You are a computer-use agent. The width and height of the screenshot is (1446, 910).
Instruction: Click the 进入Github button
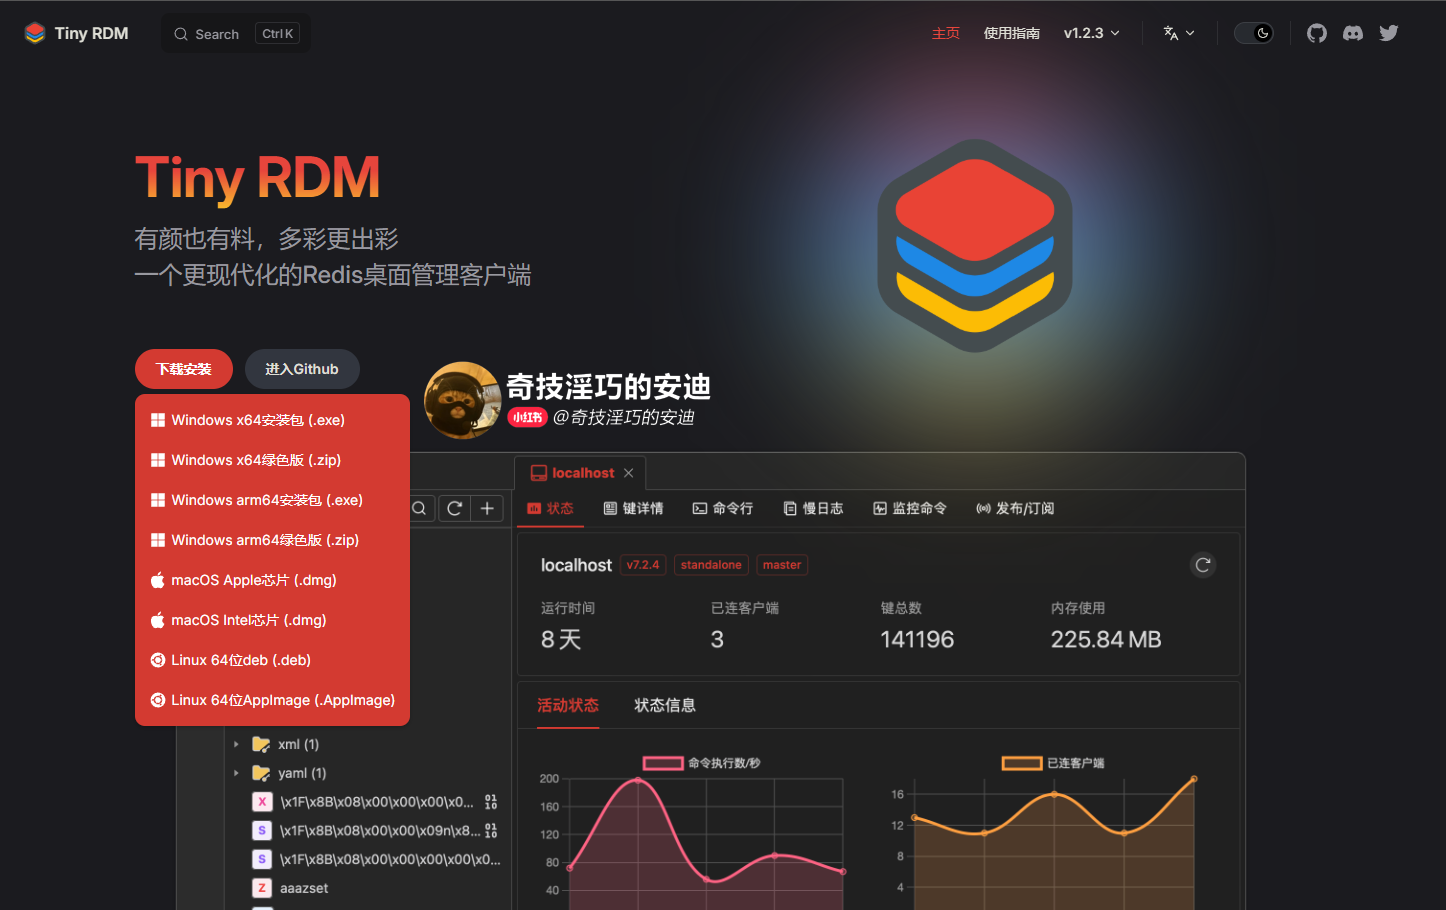[x=302, y=369]
